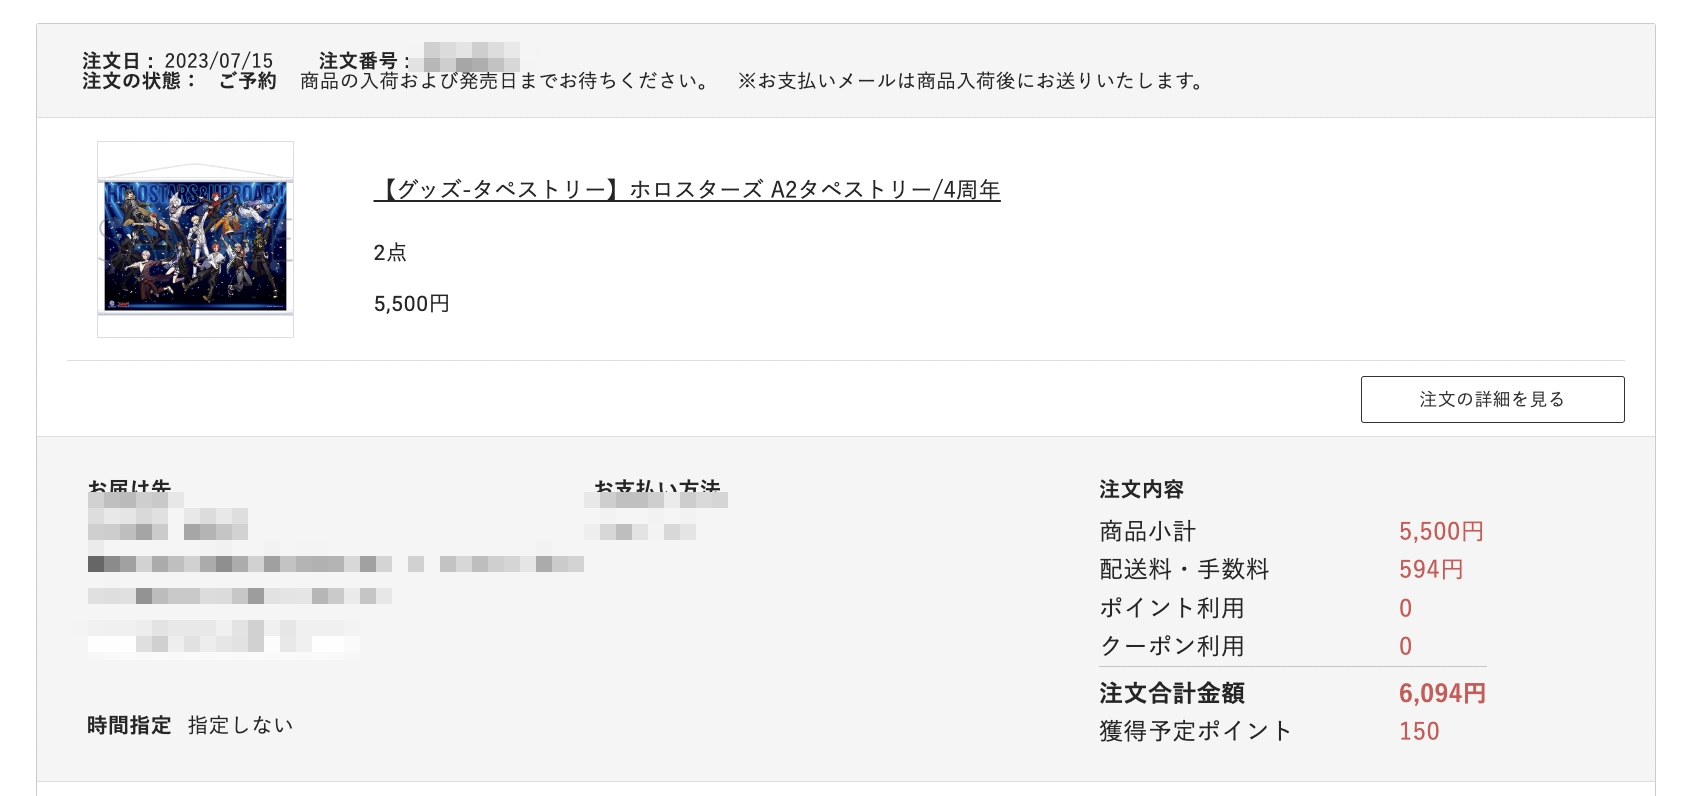Screen dimensions: 1686x796
Task: Click the ご予約 order status text
Action: pos(247,81)
